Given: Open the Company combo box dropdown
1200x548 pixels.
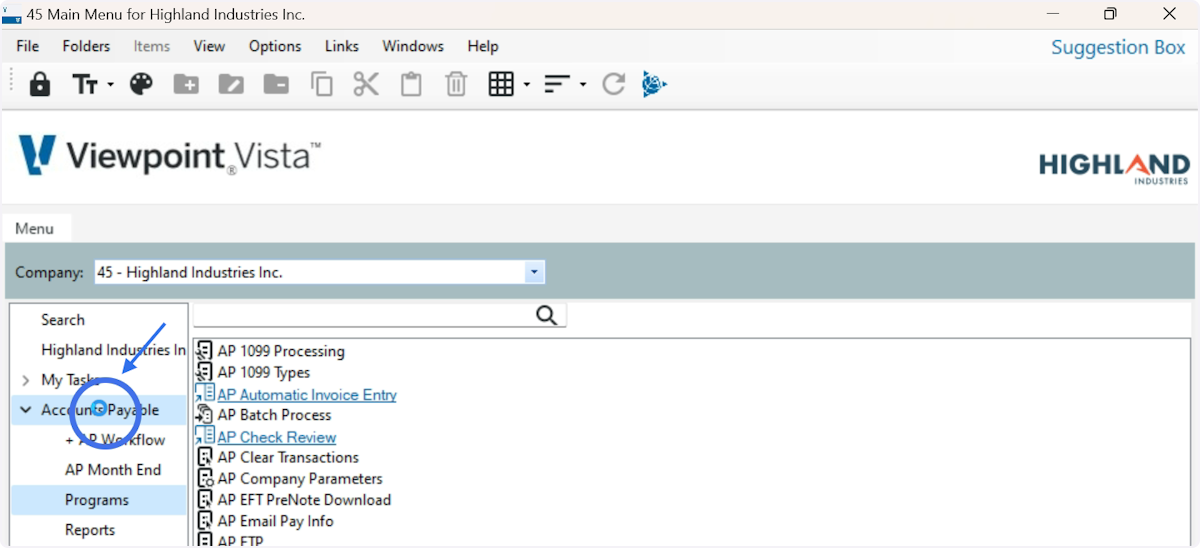Looking at the screenshot, I should [x=535, y=272].
